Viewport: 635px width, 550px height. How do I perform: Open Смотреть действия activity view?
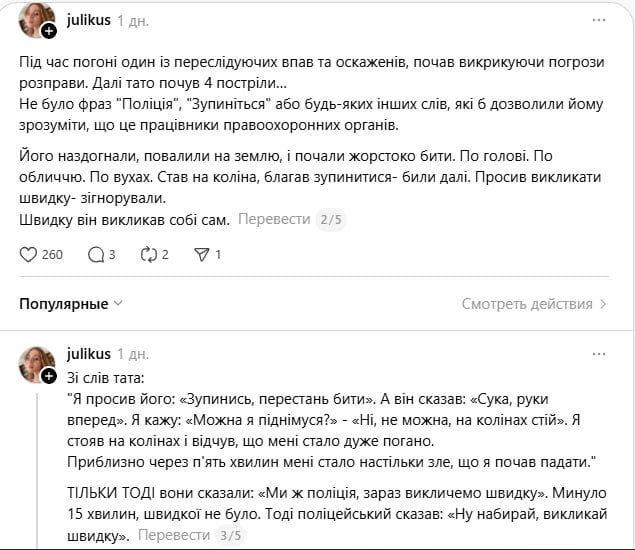click(x=535, y=303)
